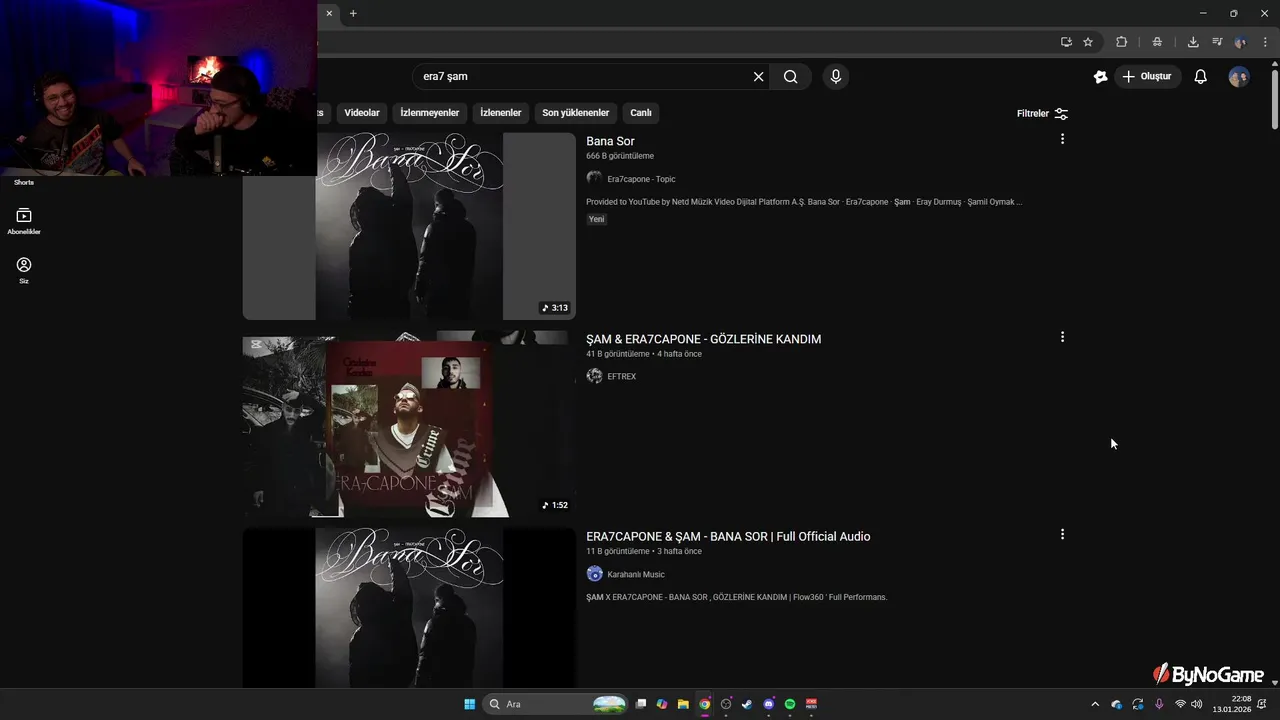Screen dimensions: 1280x720
Task: Open more options for BANA SOR Full Official Audio
Action: [1062, 535]
